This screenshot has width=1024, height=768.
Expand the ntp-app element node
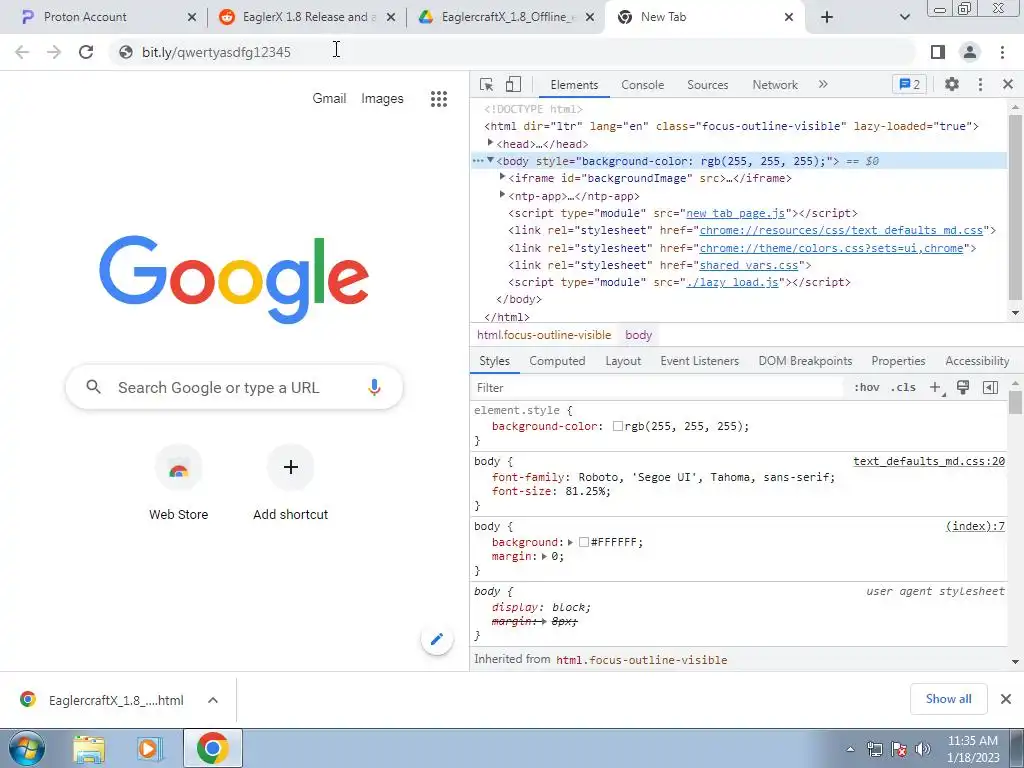[502, 195]
